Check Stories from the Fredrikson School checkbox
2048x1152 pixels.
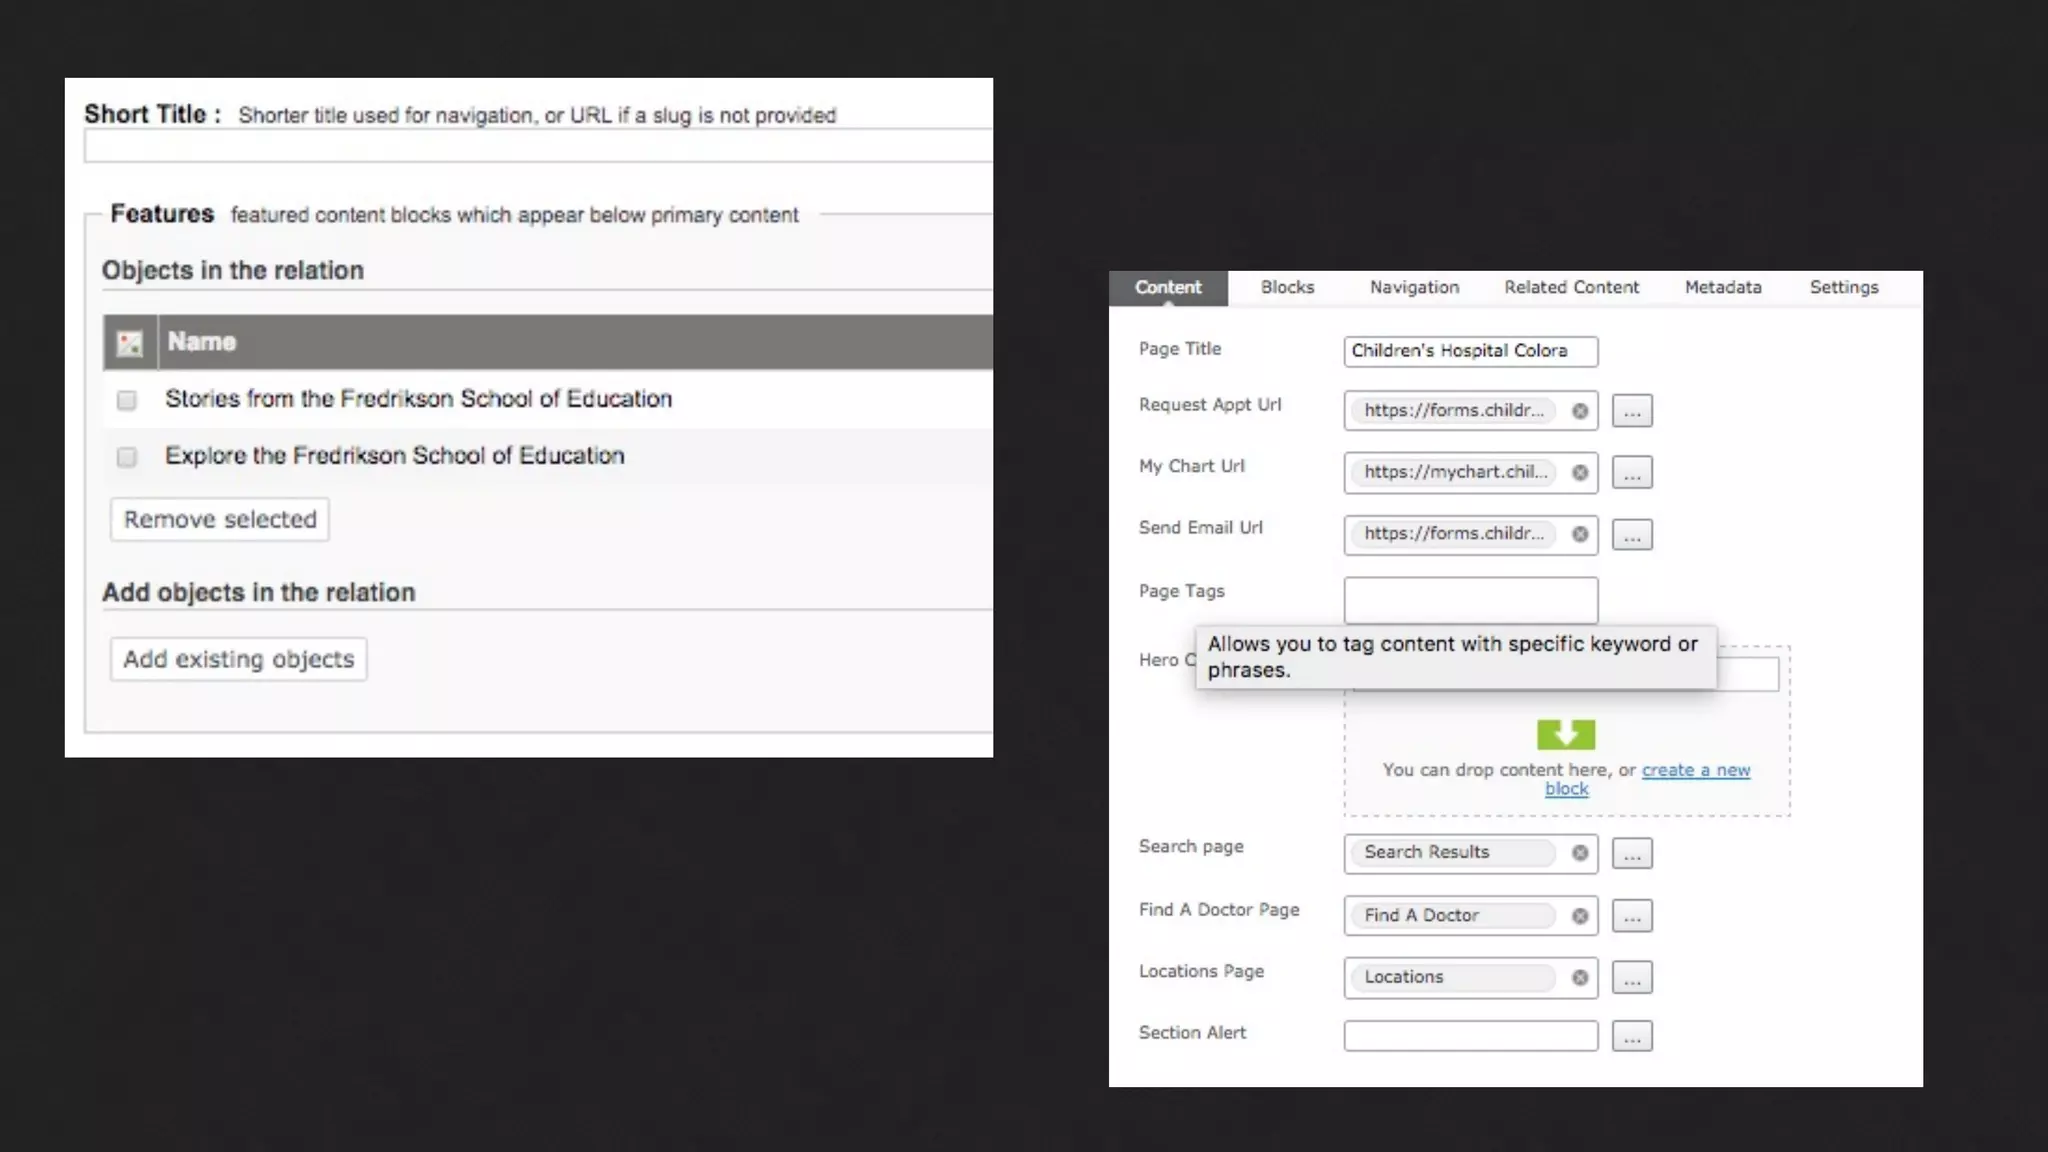[127, 400]
